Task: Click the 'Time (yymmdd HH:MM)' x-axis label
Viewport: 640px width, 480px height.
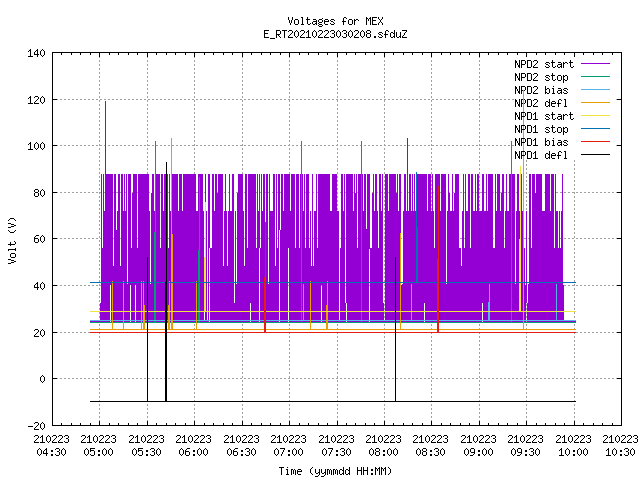Action: 335,471
